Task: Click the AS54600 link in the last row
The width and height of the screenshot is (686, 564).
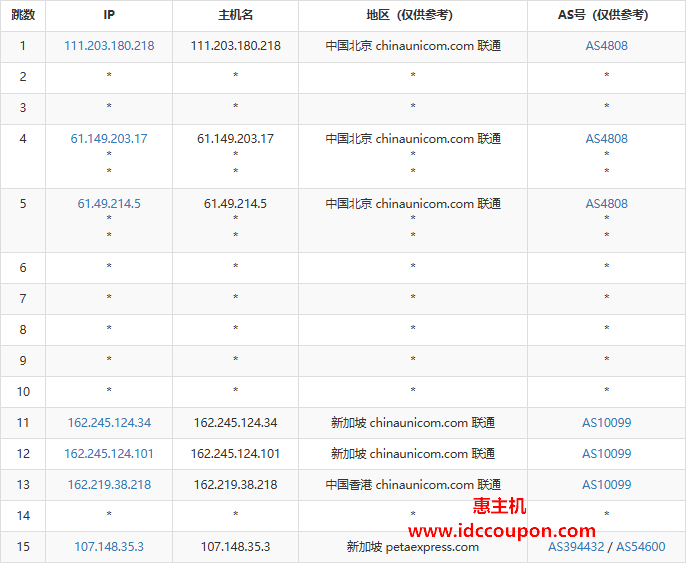Action: pyautogui.click(x=640, y=547)
